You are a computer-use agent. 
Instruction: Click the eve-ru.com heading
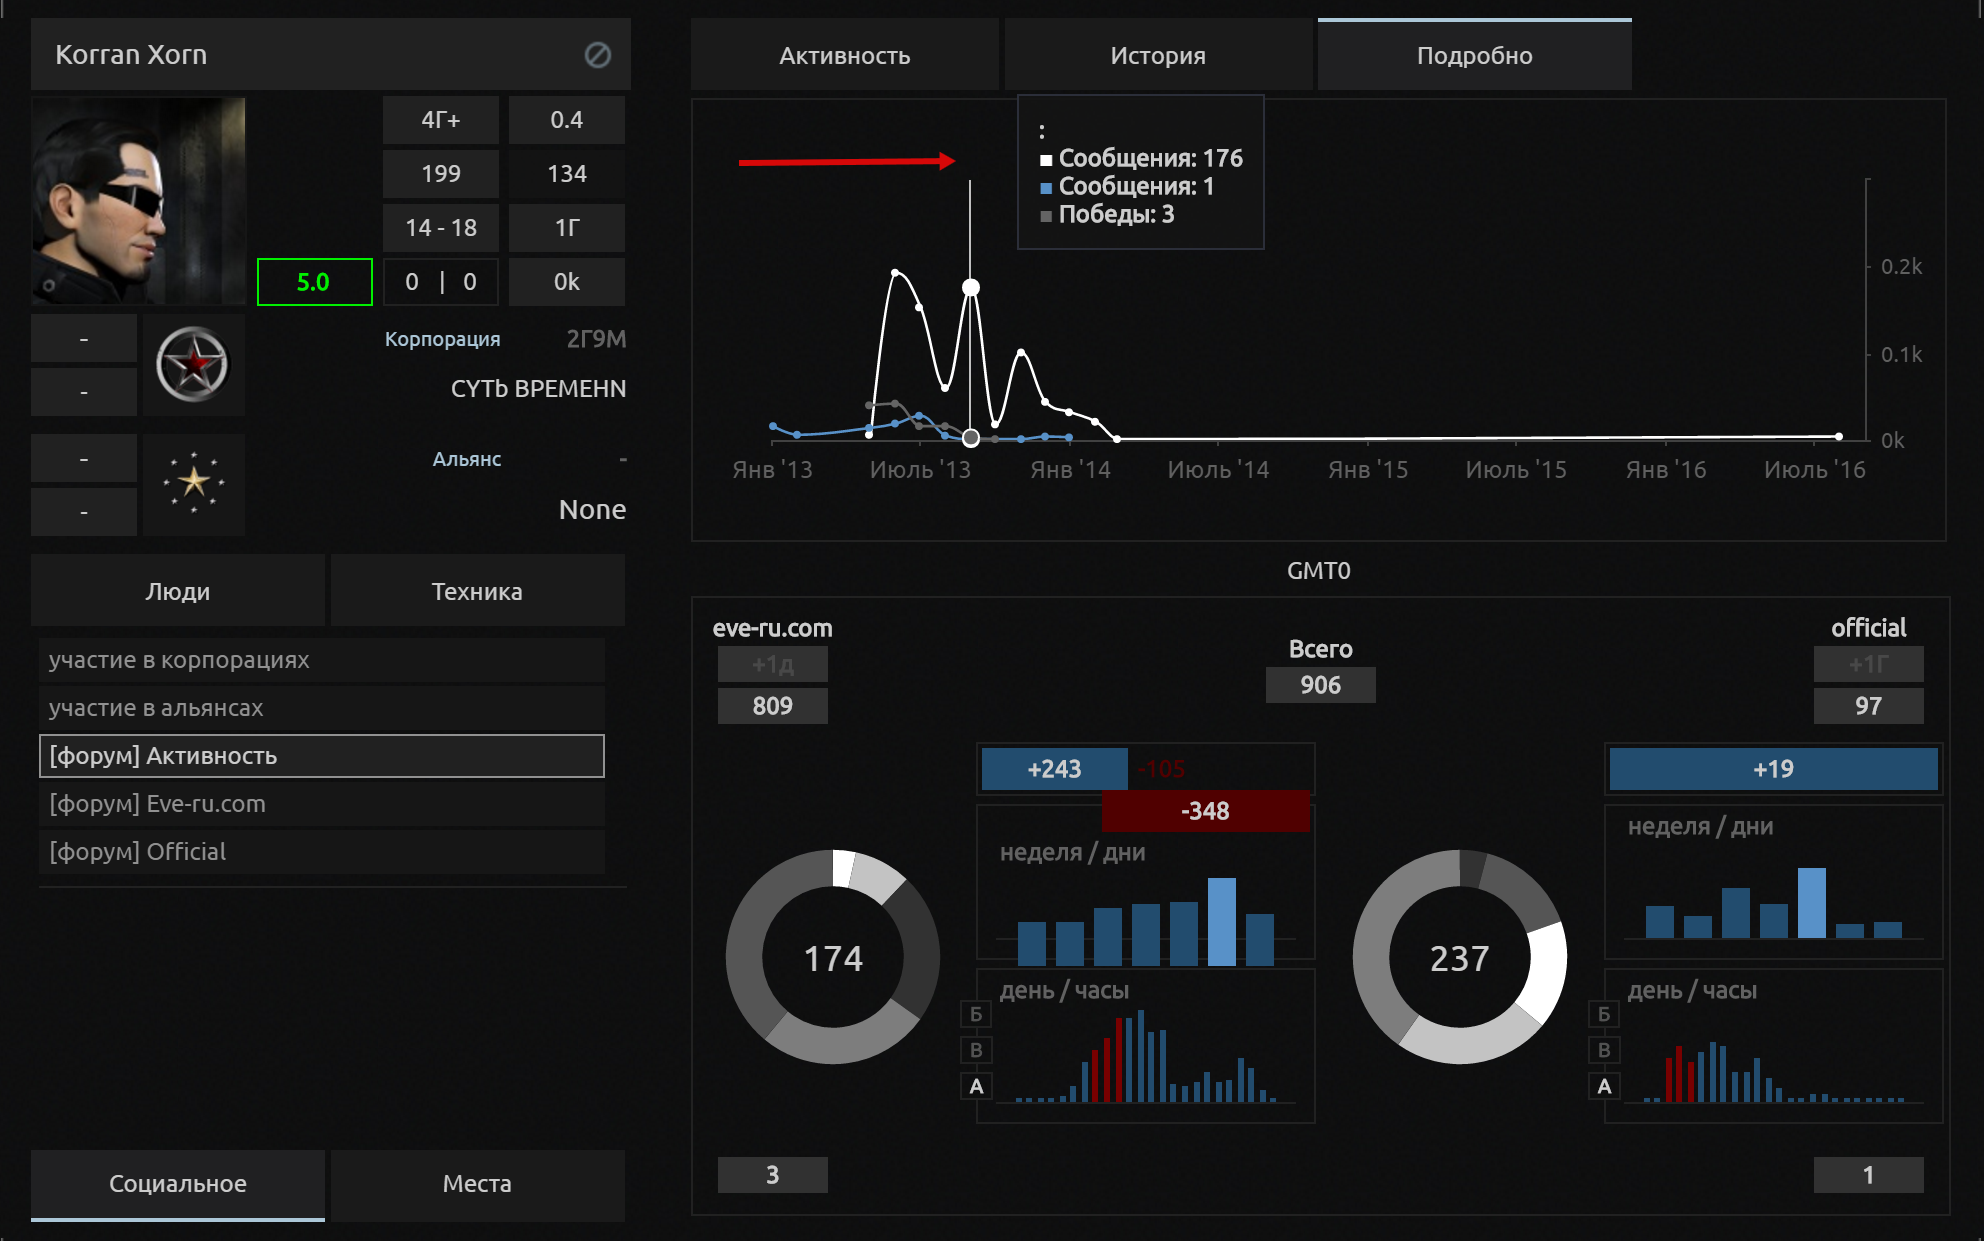click(772, 628)
